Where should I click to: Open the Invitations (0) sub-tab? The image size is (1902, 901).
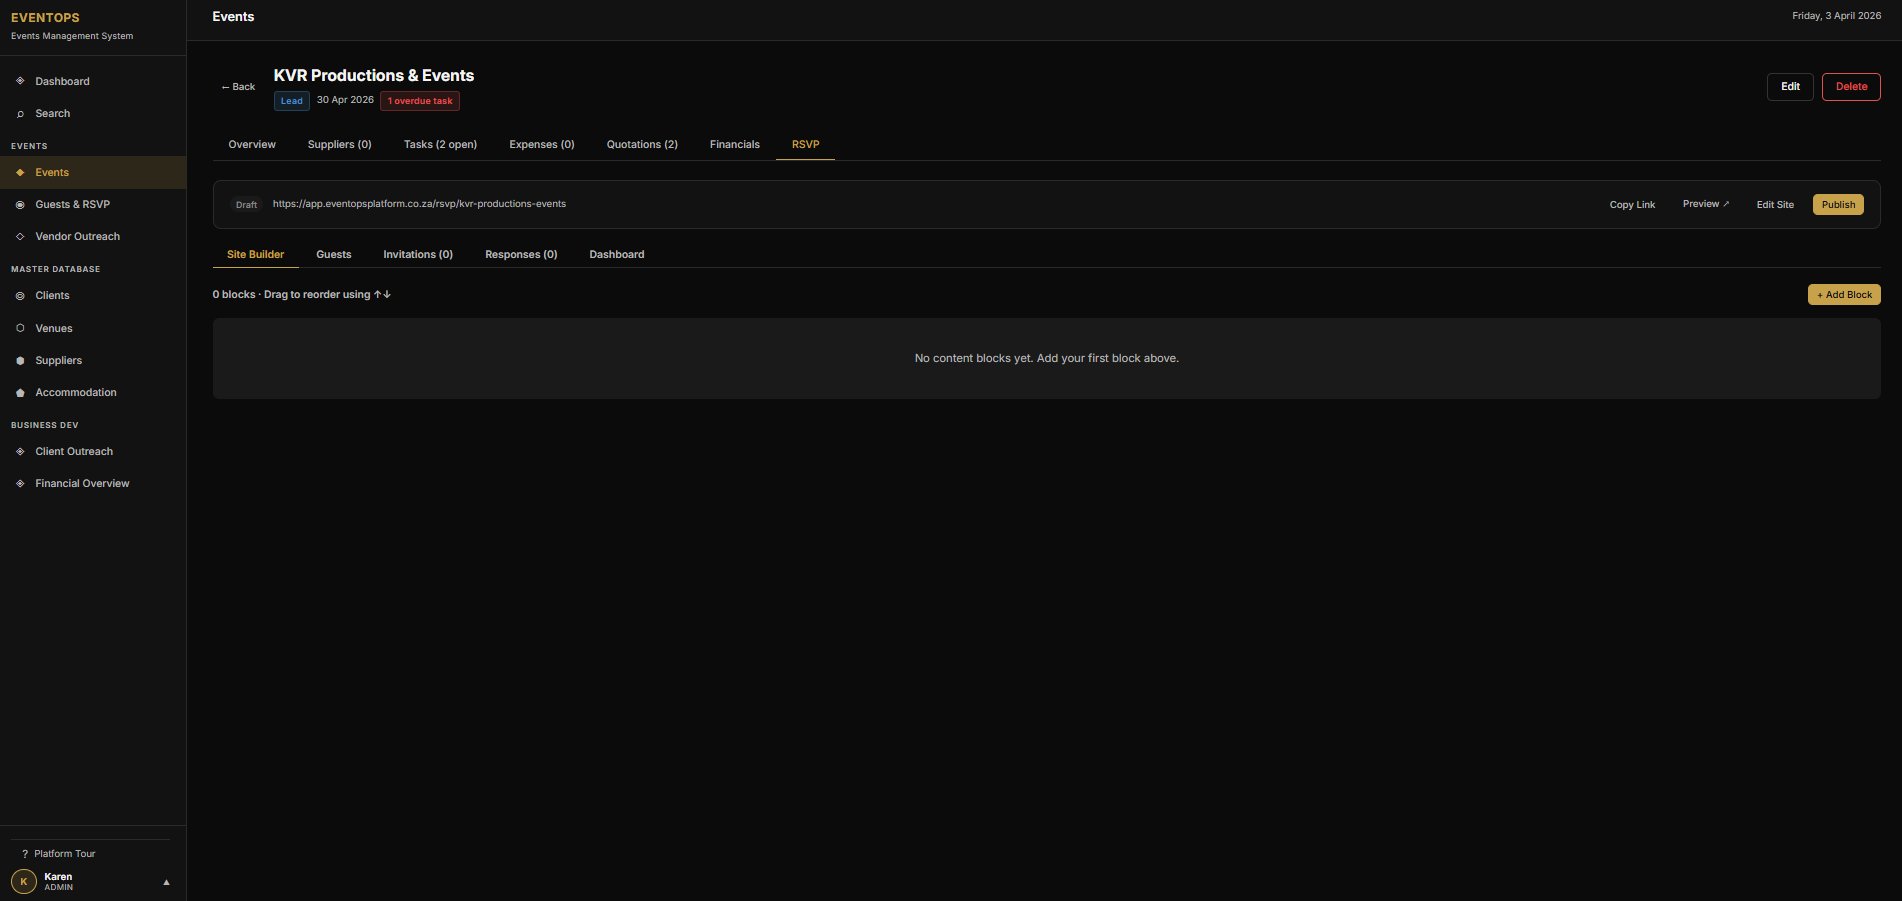pyautogui.click(x=418, y=254)
